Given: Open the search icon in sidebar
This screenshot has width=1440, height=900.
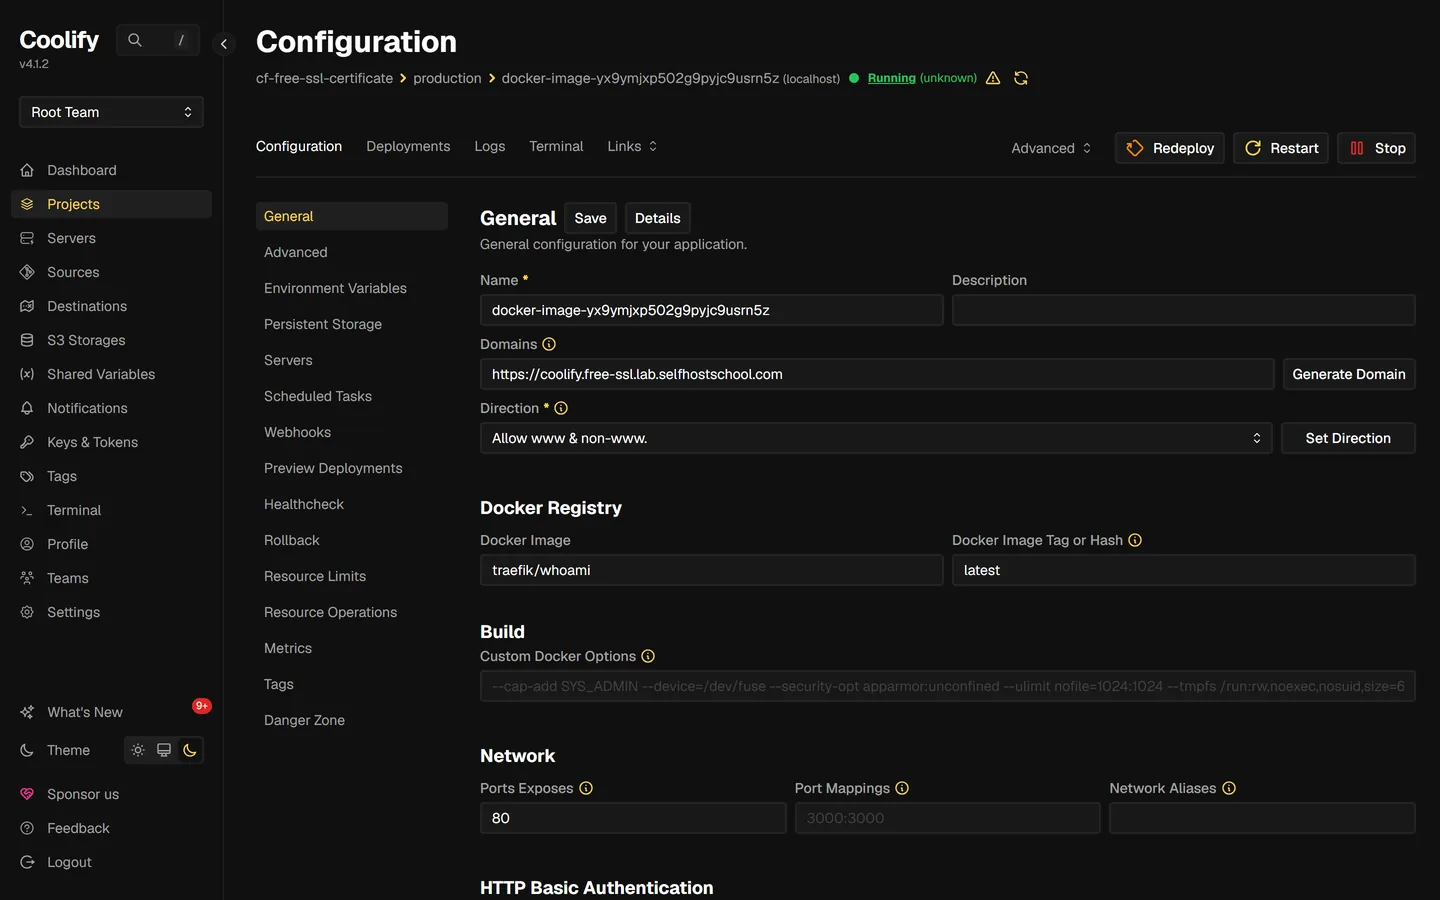Looking at the screenshot, I should click(135, 40).
